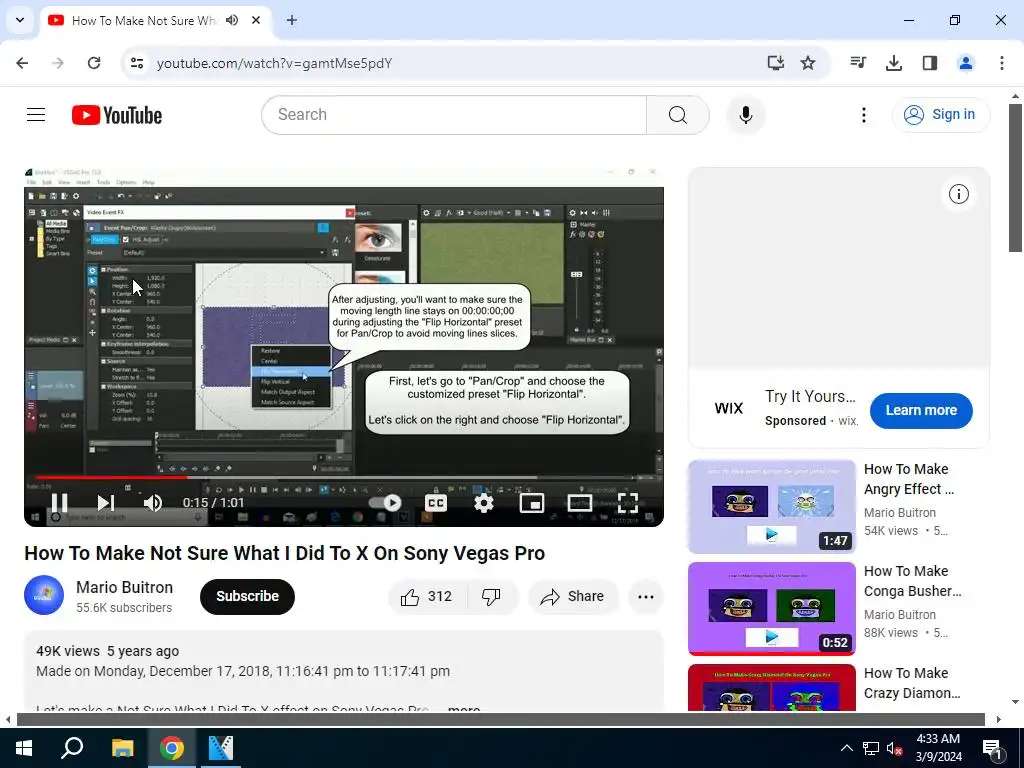Open media controls in Chrome toolbar

(x=858, y=63)
